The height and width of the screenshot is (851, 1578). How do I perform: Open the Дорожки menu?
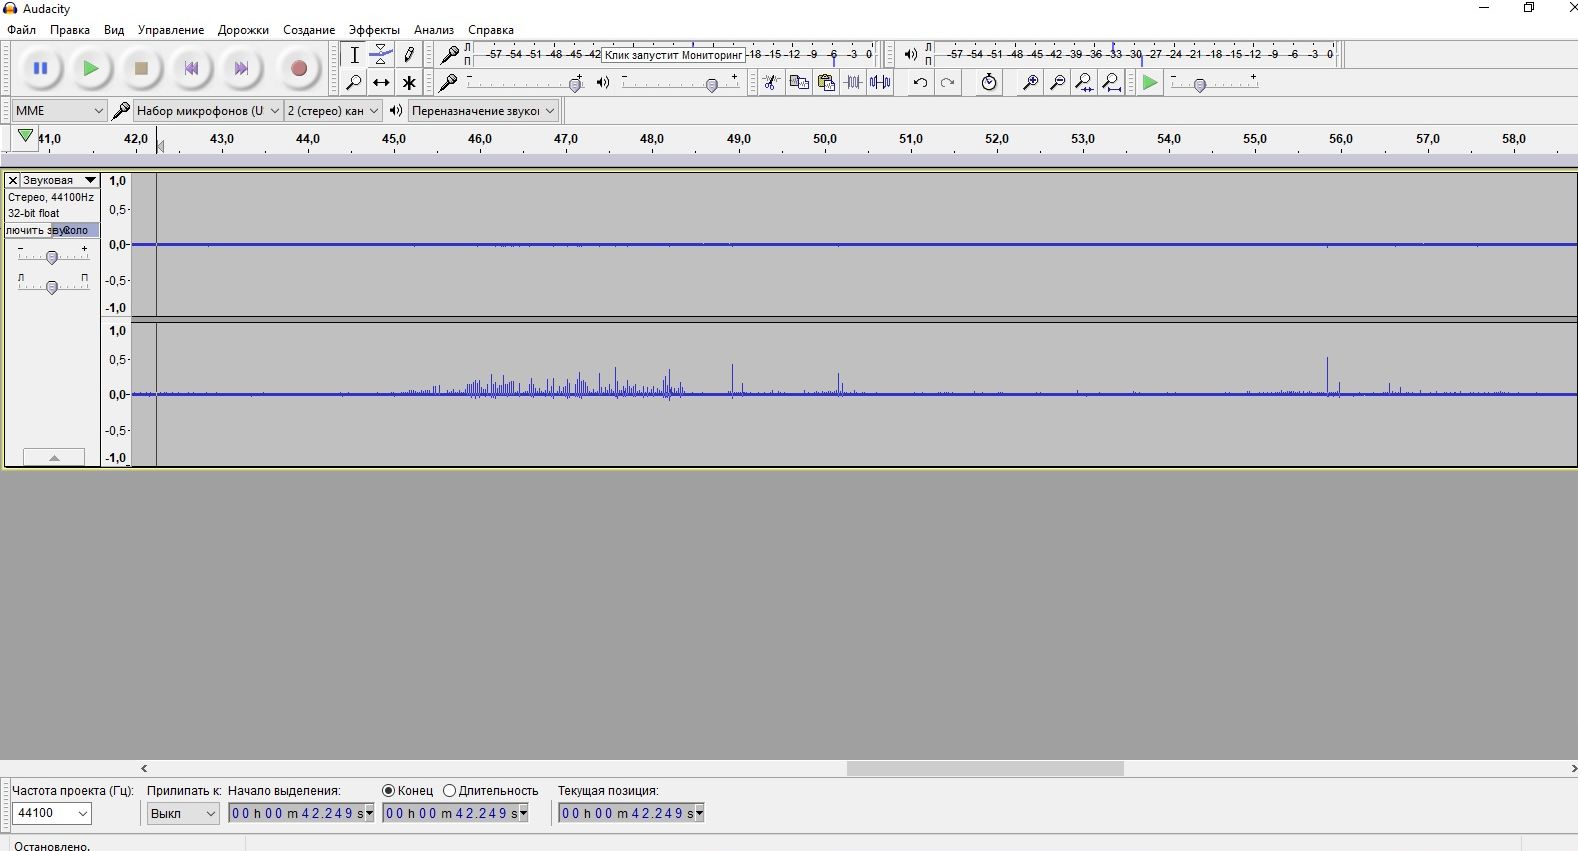coord(243,30)
